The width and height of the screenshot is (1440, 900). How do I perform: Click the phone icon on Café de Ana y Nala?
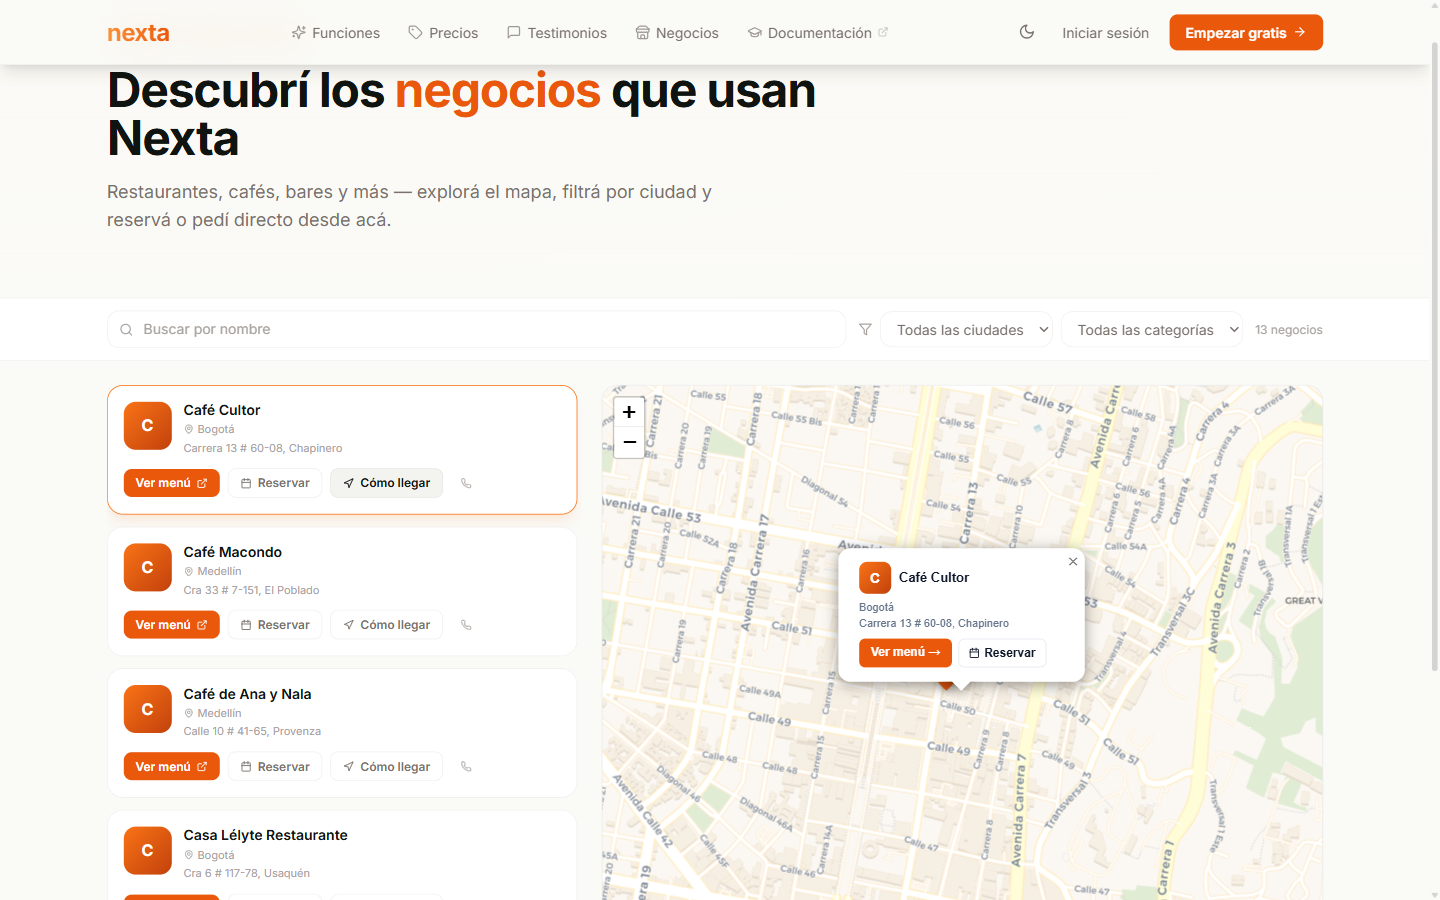point(466,767)
